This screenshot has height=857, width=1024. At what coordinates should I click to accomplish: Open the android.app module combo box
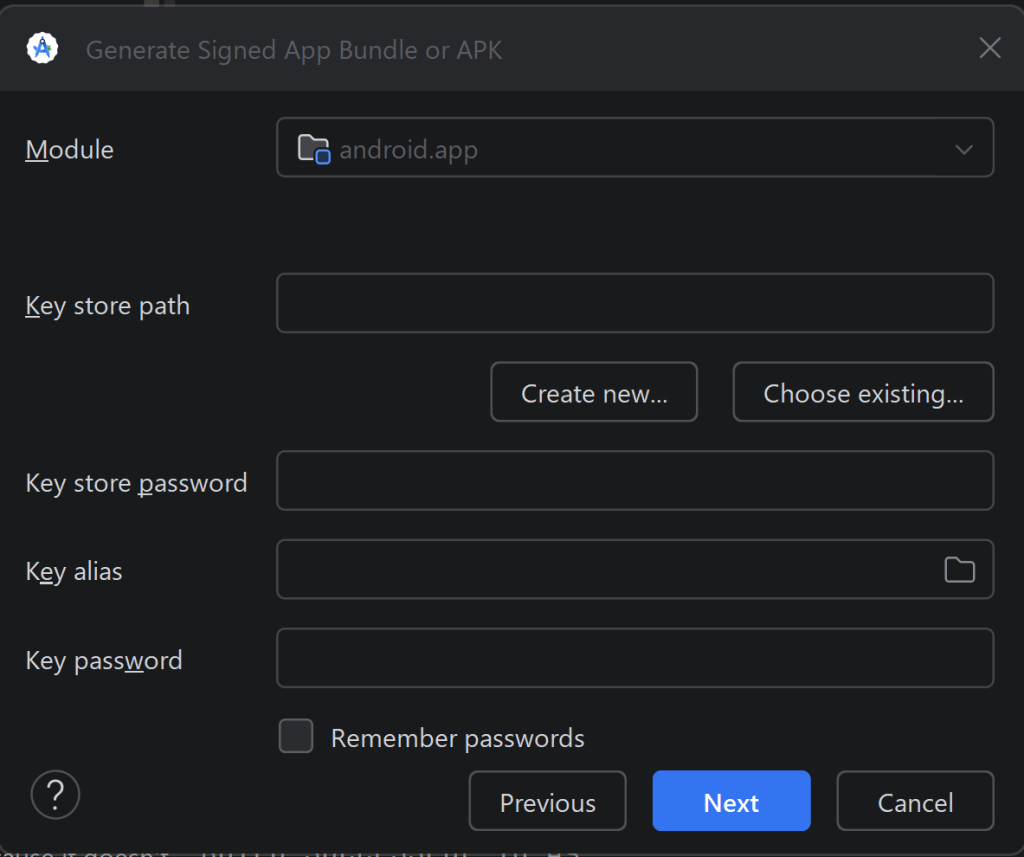(635, 148)
